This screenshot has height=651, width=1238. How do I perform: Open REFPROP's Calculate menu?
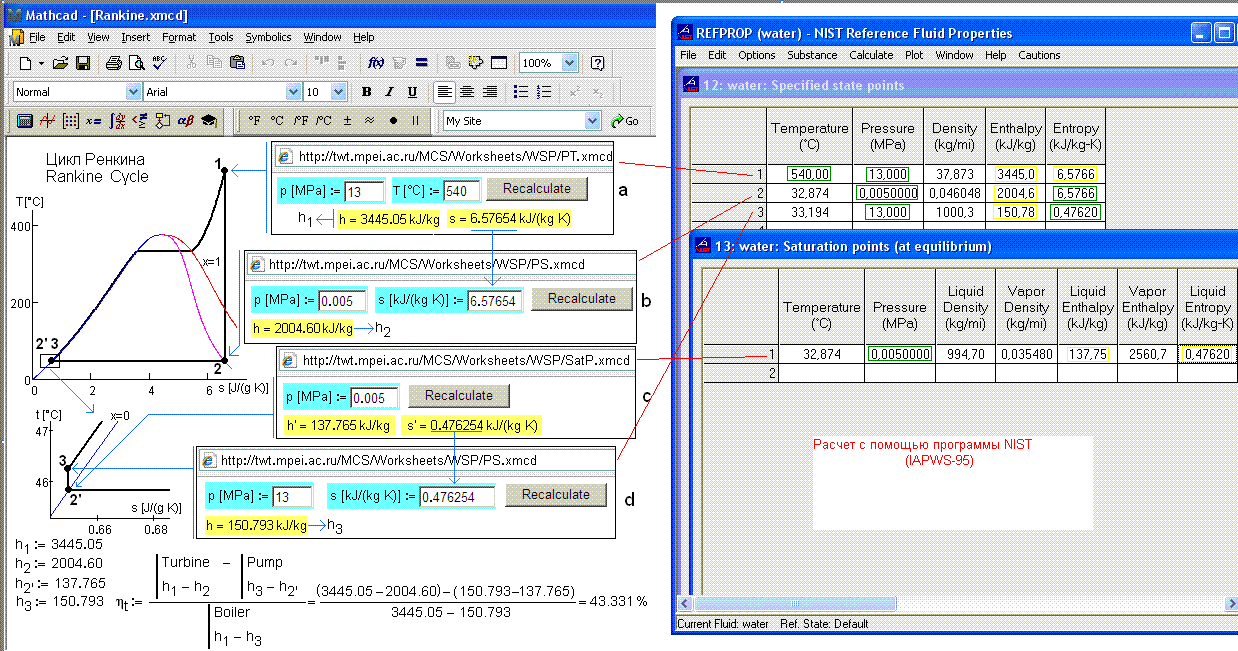pos(871,55)
